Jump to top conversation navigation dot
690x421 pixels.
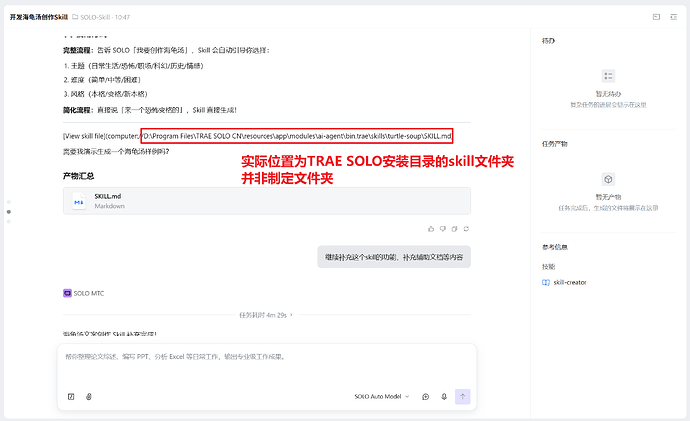click(x=9, y=202)
